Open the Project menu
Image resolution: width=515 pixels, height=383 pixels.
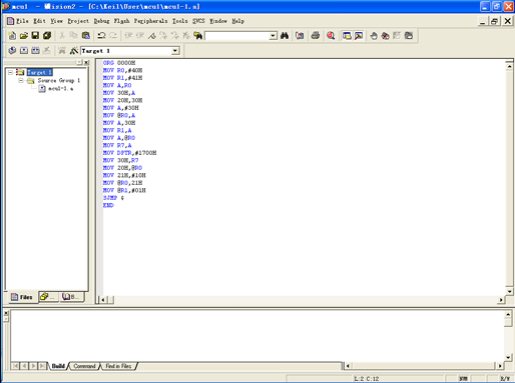(x=78, y=21)
